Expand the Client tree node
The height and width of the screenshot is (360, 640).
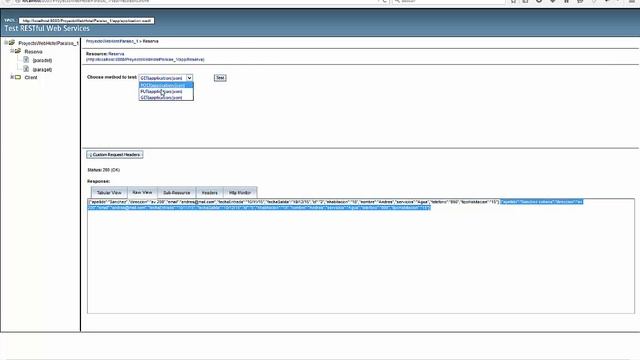click(12, 77)
